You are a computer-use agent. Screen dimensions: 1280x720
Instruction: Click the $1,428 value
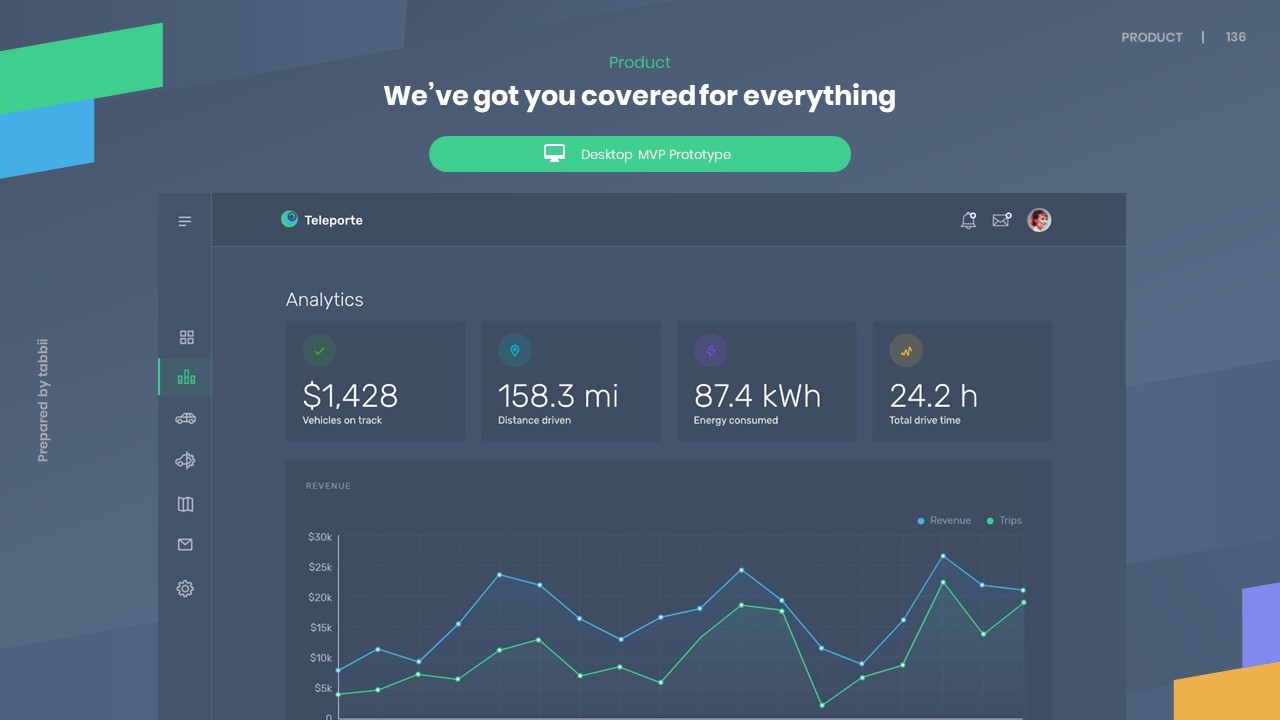[x=350, y=396]
